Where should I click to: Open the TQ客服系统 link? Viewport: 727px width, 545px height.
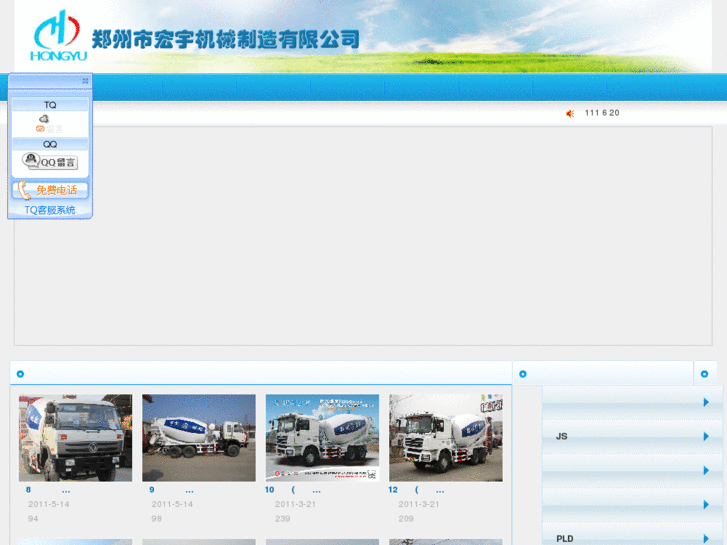(50, 210)
